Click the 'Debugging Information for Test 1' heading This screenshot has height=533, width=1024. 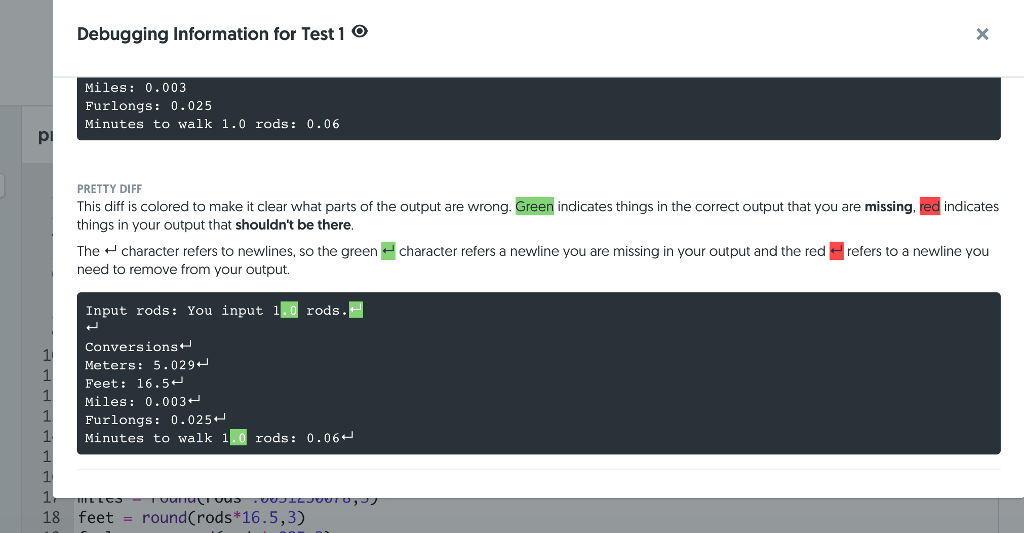(210, 34)
